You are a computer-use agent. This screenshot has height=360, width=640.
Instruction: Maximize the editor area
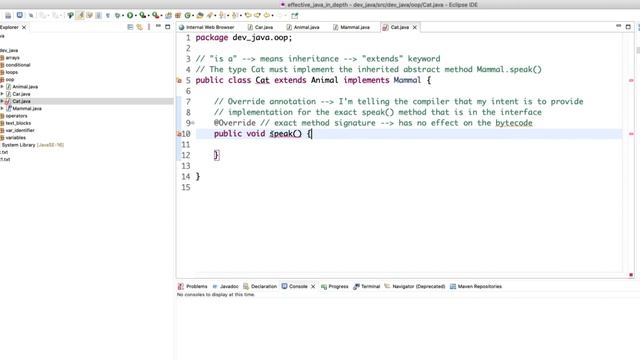click(628, 27)
